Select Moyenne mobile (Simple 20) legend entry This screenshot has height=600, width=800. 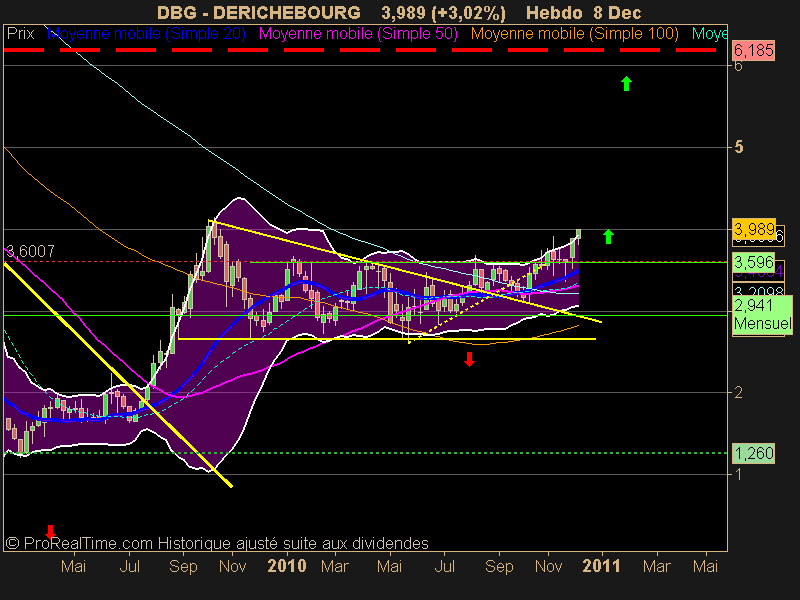[146, 34]
